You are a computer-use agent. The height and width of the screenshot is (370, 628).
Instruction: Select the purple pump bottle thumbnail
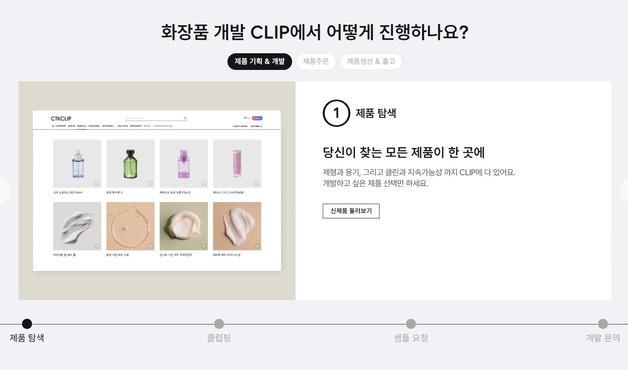pyautogui.click(x=184, y=163)
